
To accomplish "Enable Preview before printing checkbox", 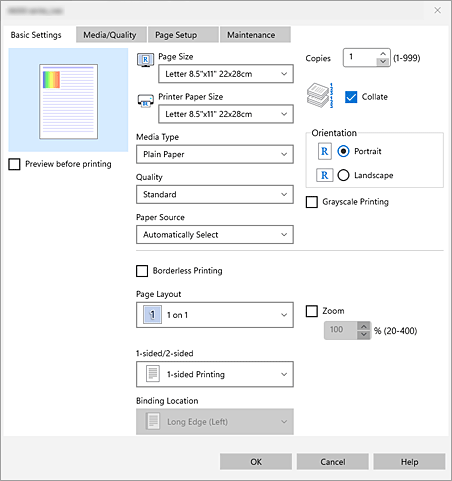I will (x=14, y=164).
